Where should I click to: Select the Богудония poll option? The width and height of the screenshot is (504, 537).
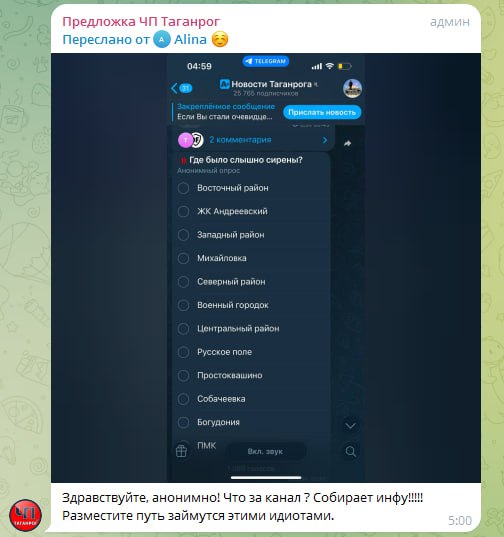click(251, 422)
